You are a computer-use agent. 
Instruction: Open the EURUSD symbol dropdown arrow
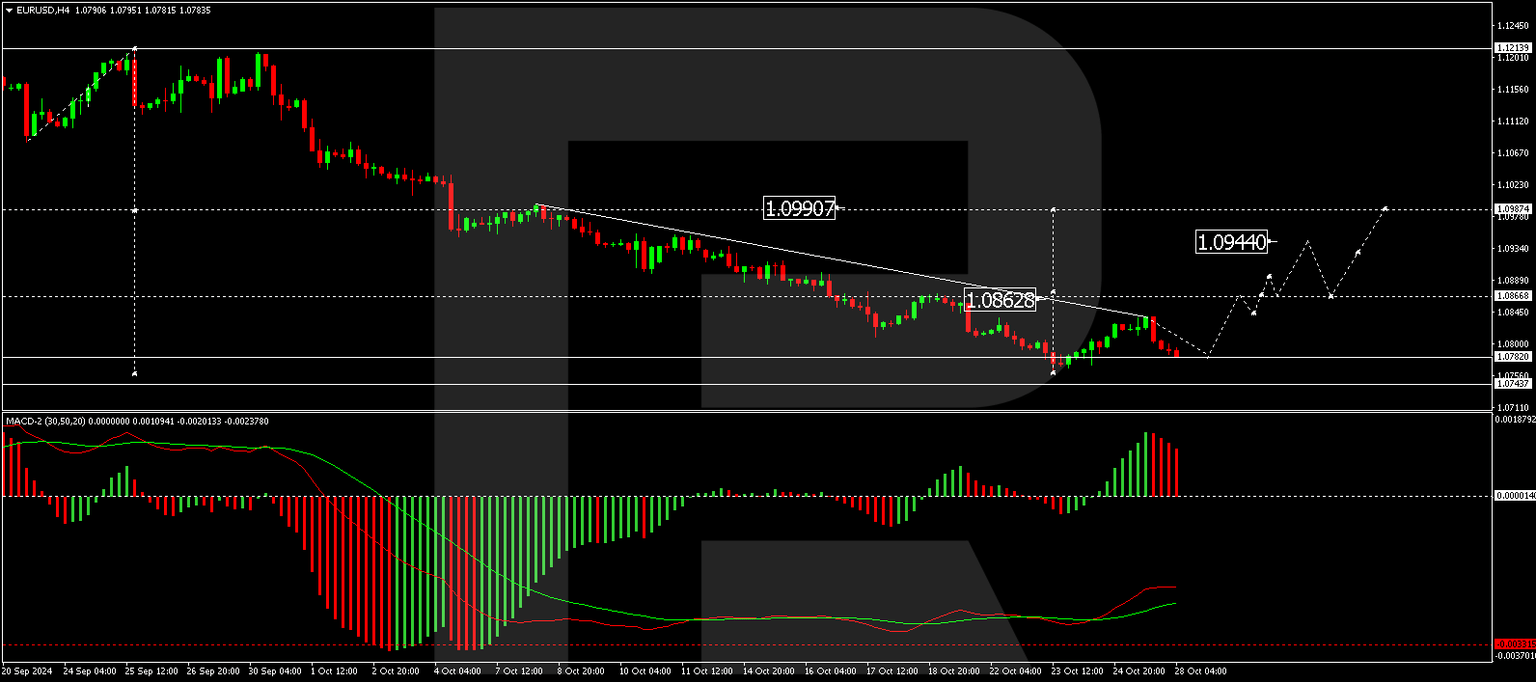(x=9, y=9)
